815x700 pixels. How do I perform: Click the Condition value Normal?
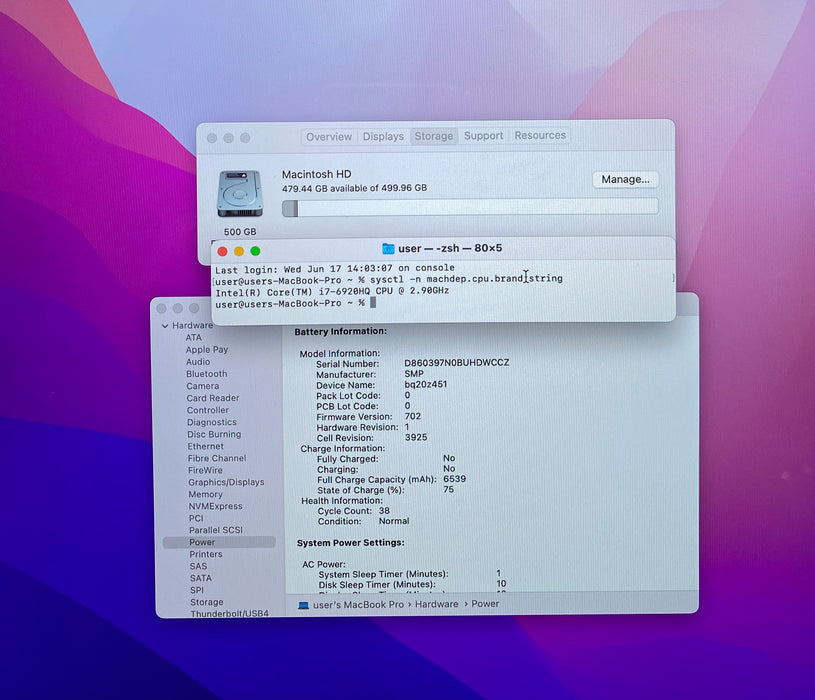coord(393,521)
